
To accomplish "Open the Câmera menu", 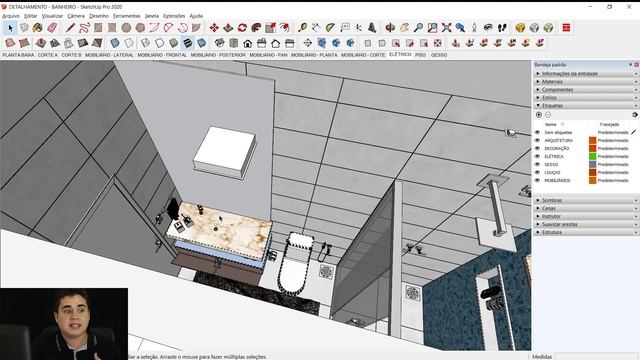I will [x=76, y=16].
